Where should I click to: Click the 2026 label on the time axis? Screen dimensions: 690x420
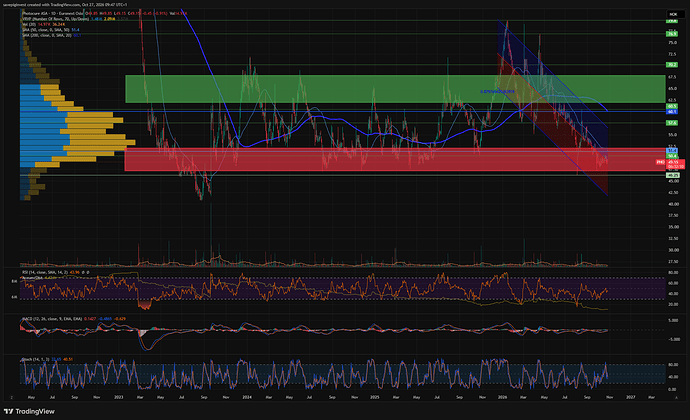point(502,397)
